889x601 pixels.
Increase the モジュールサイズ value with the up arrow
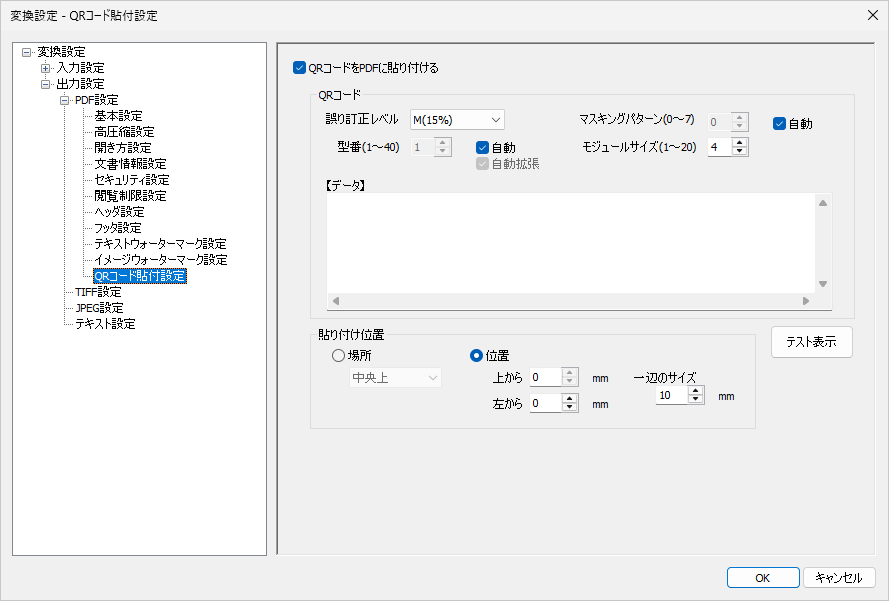[740, 142]
